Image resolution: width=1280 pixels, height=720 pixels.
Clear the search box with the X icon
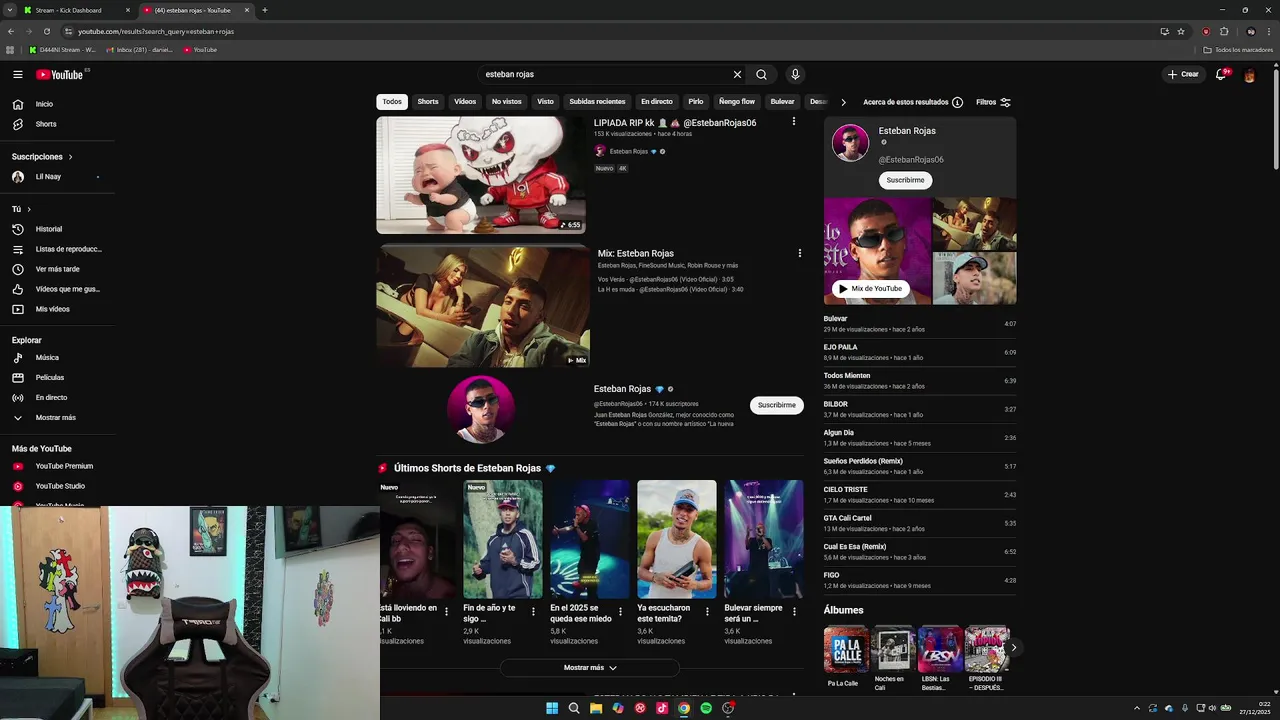point(737,74)
